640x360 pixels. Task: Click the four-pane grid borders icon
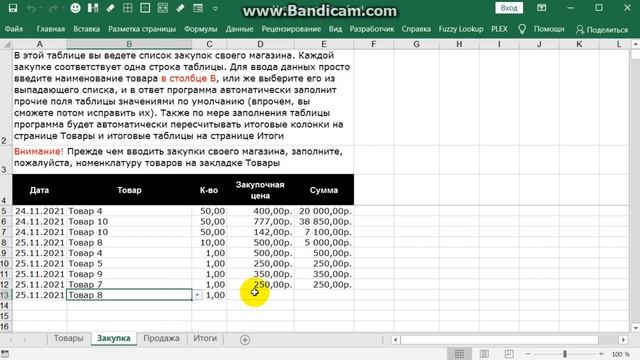128,8
